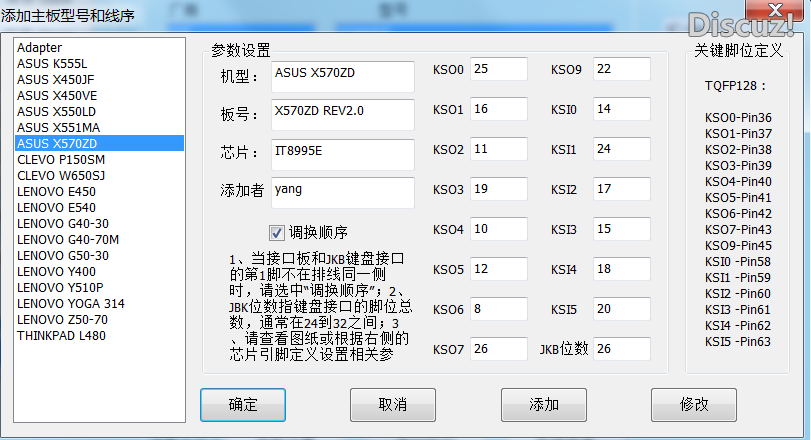Click the KSI0 -Pin58 pin definition text
The height and width of the screenshot is (440, 811).
pyautogui.click(x=738, y=262)
